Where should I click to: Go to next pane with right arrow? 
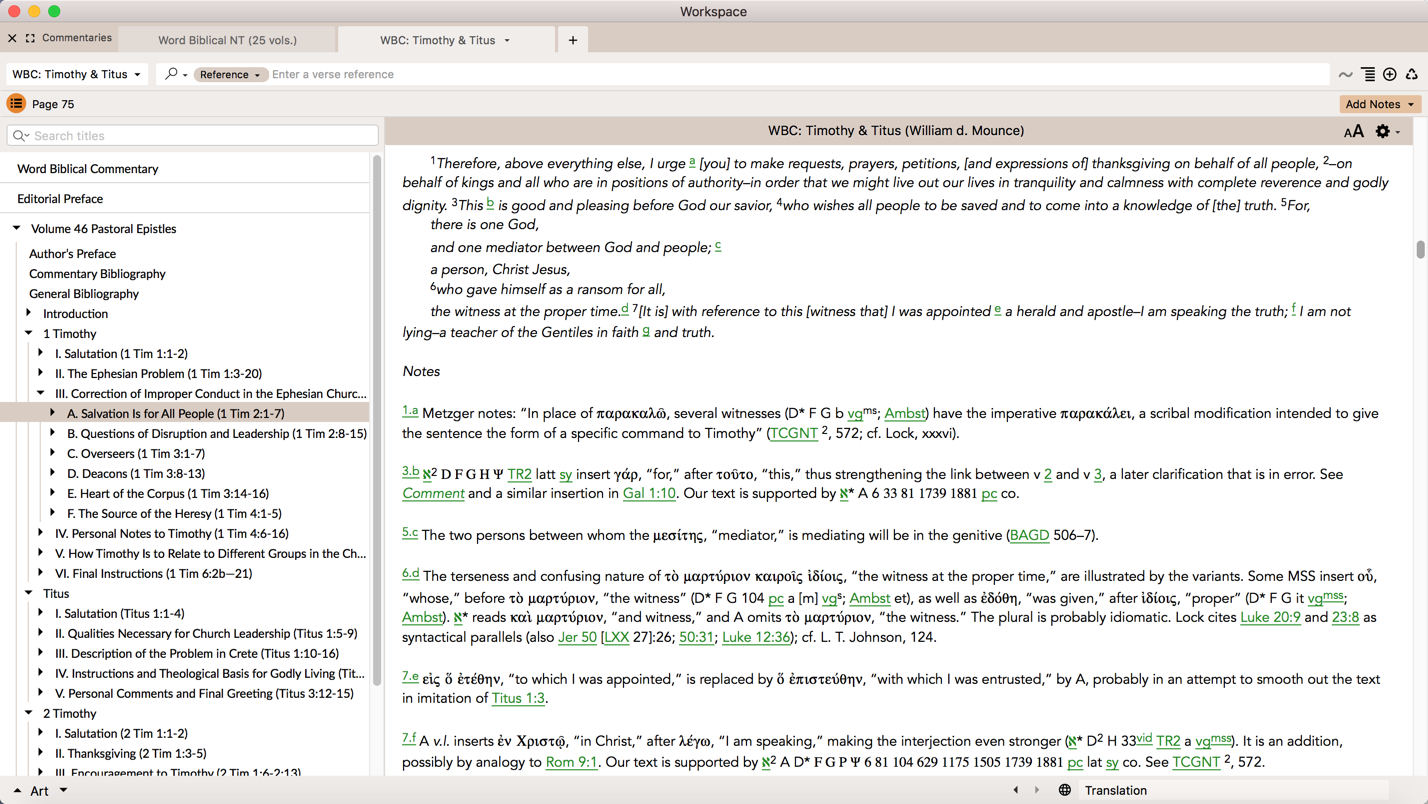pyautogui.click(x=1037, y=790)
